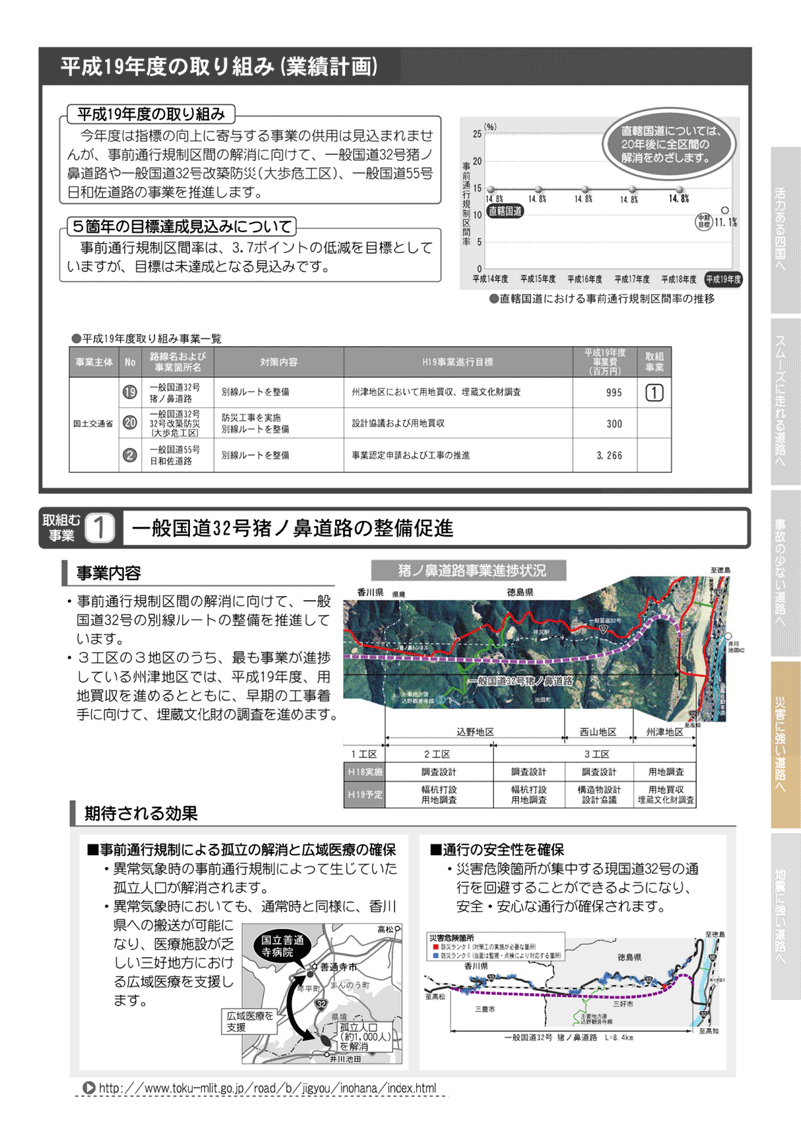
Task: Click the 直轄国道については callout bubble
Action: (671, 145)
